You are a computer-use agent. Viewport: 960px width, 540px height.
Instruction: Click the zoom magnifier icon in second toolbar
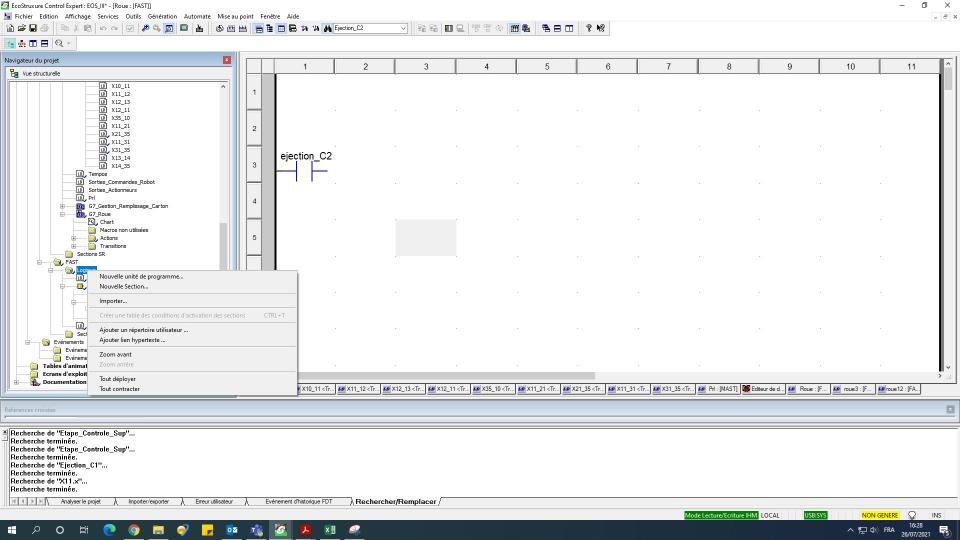[x=59, y=43]
